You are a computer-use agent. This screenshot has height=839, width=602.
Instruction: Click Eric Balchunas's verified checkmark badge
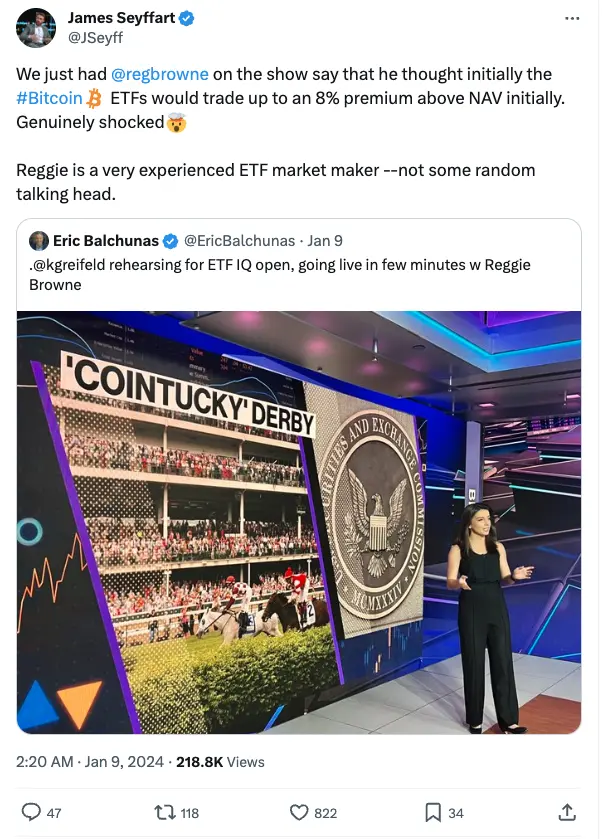click(x=170, y=242)
